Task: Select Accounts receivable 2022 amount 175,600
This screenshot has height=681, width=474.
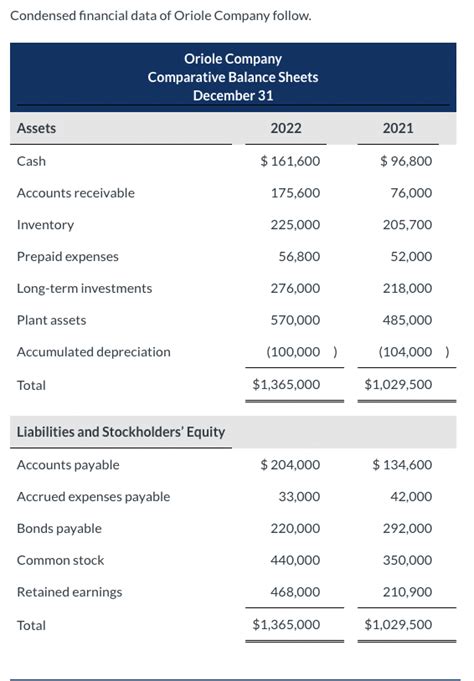Action: (295, 193)
